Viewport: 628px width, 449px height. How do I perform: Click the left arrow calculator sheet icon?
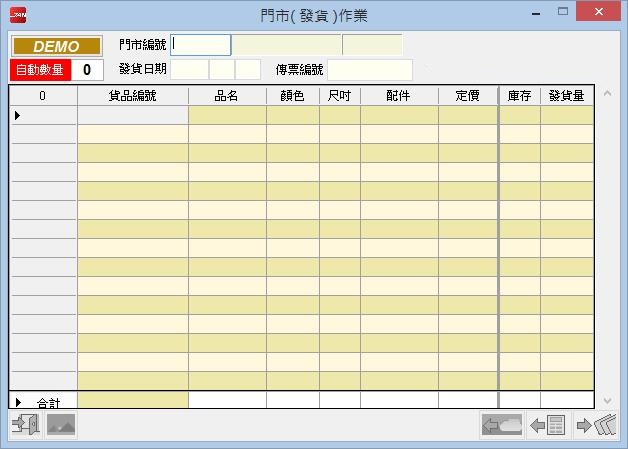tap(547, 425)
